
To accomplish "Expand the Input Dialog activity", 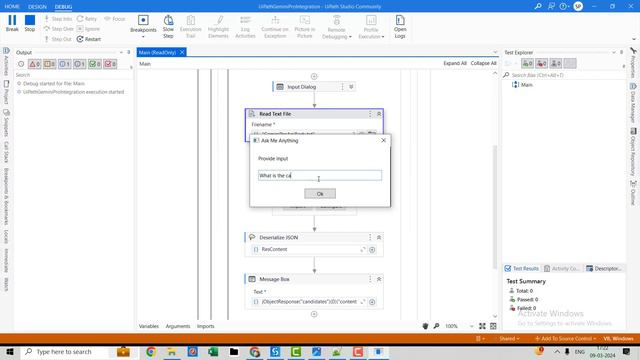I will [x=351, y=87].
